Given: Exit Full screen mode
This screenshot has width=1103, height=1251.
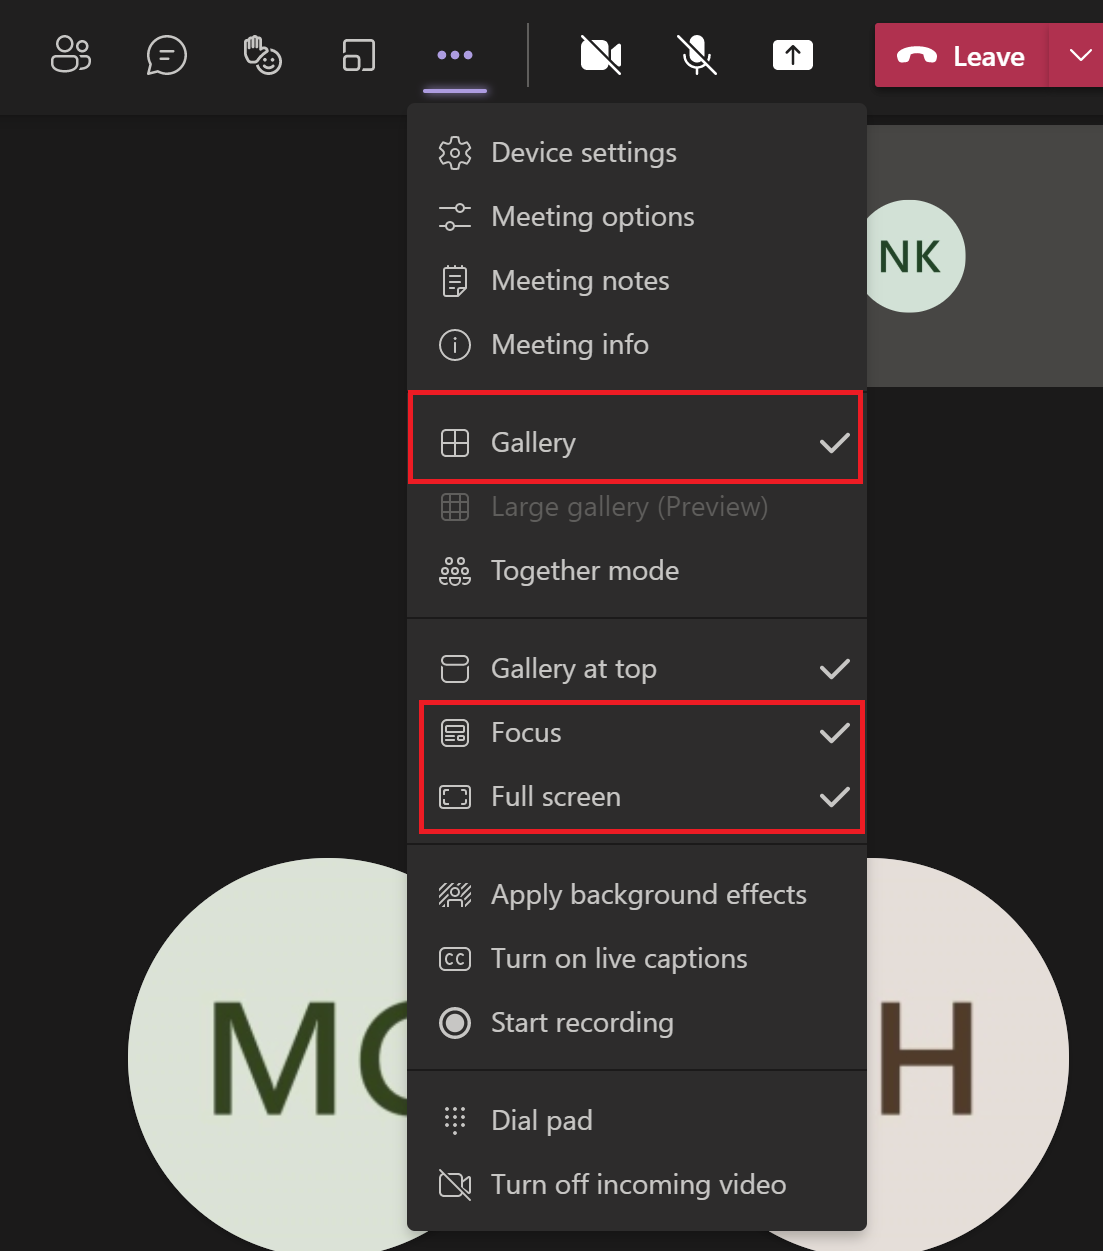Looking at the screenshot, I should [555, 796].
